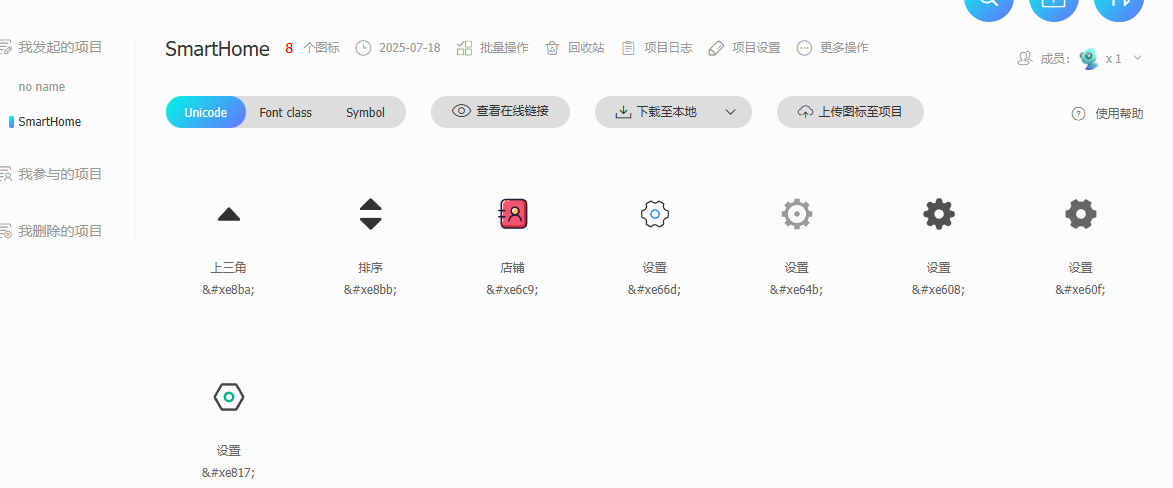The image size is (1173, 488).
Task: Click 查看在线链接 button
Action: point(500,112)
